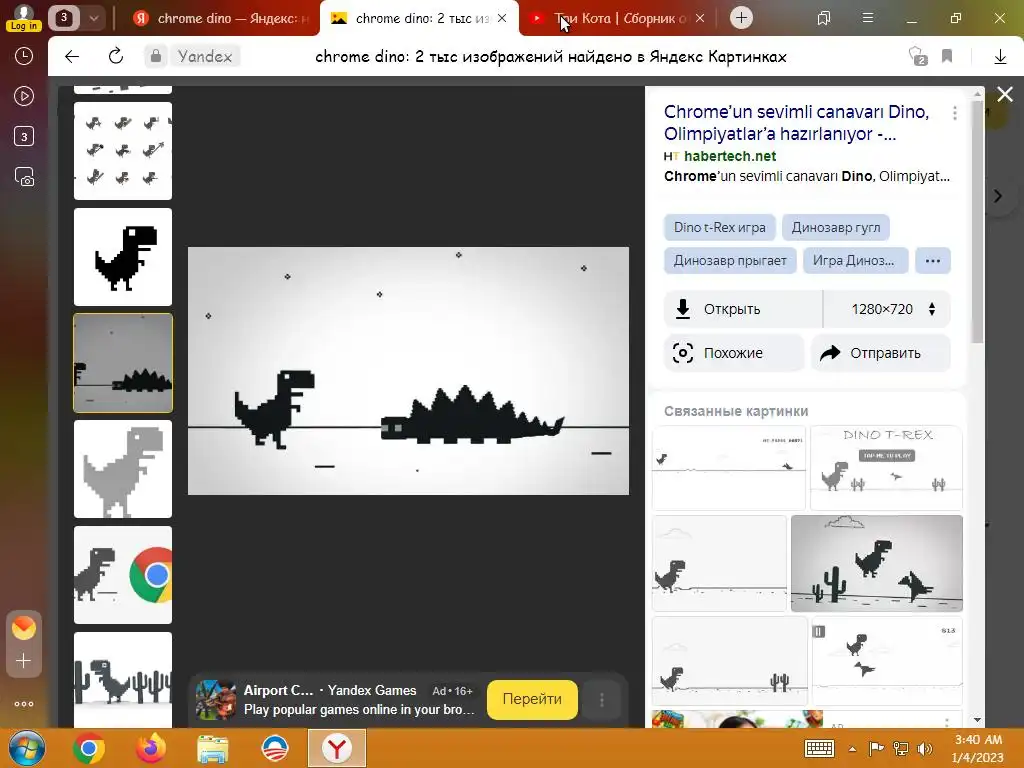1024x768 pixels.
Task: Open the on-screen keyboard tray icon
Action: click(x=820, y=748)
